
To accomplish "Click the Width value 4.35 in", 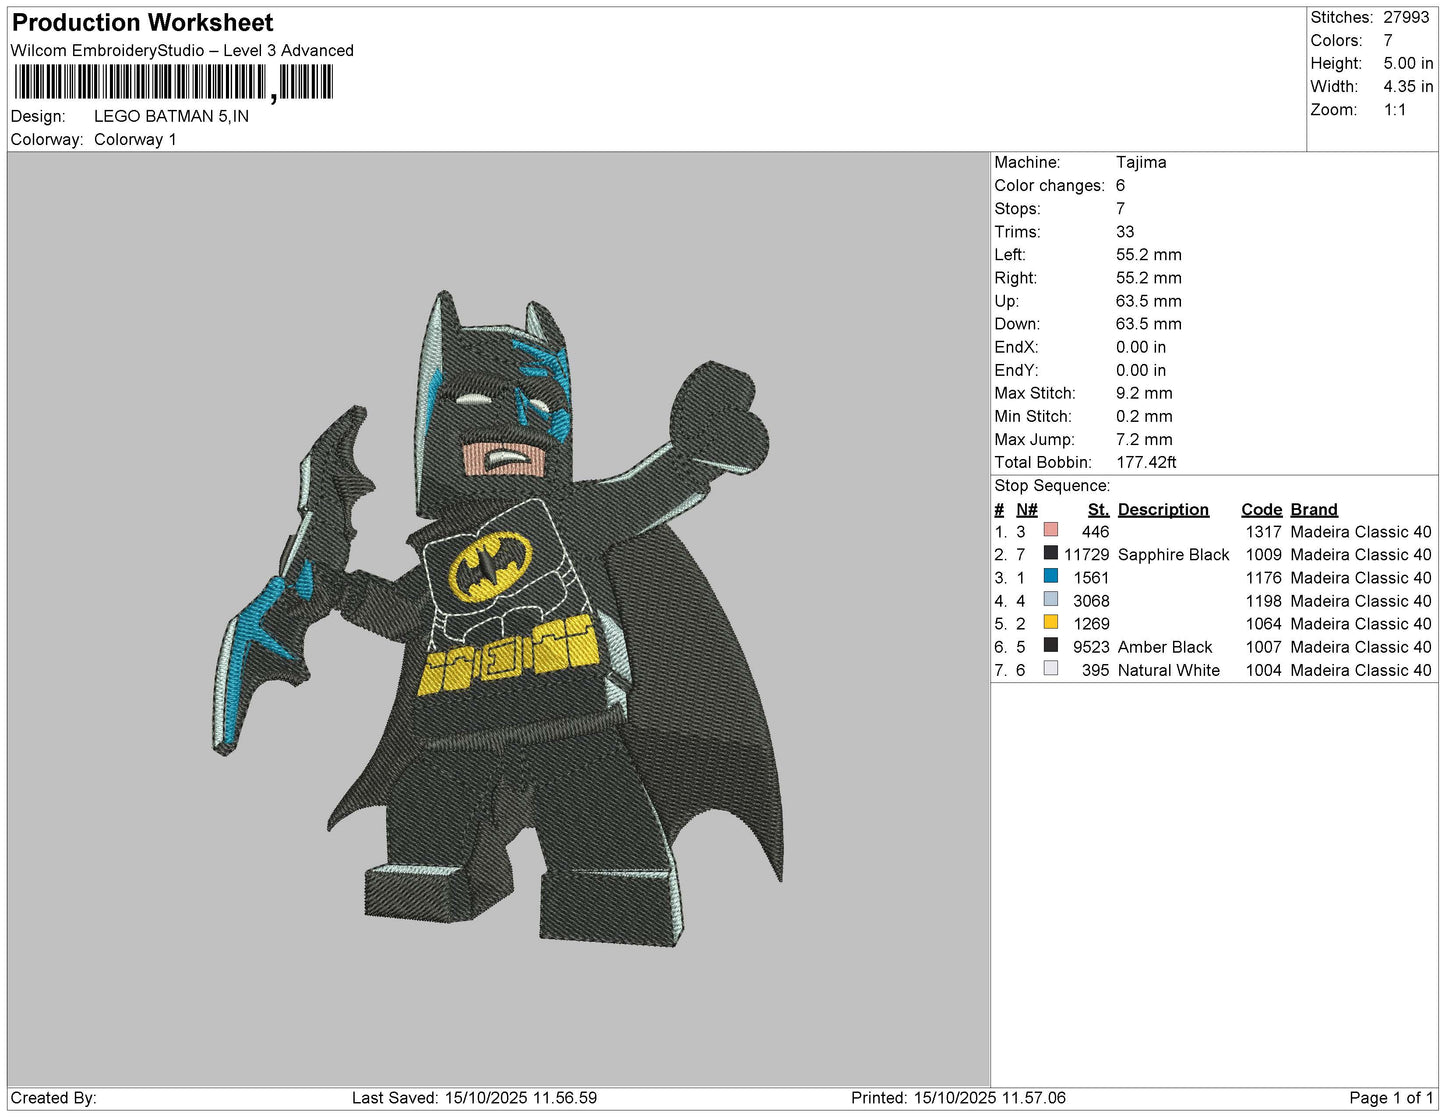I will [x=1408, y=86].
